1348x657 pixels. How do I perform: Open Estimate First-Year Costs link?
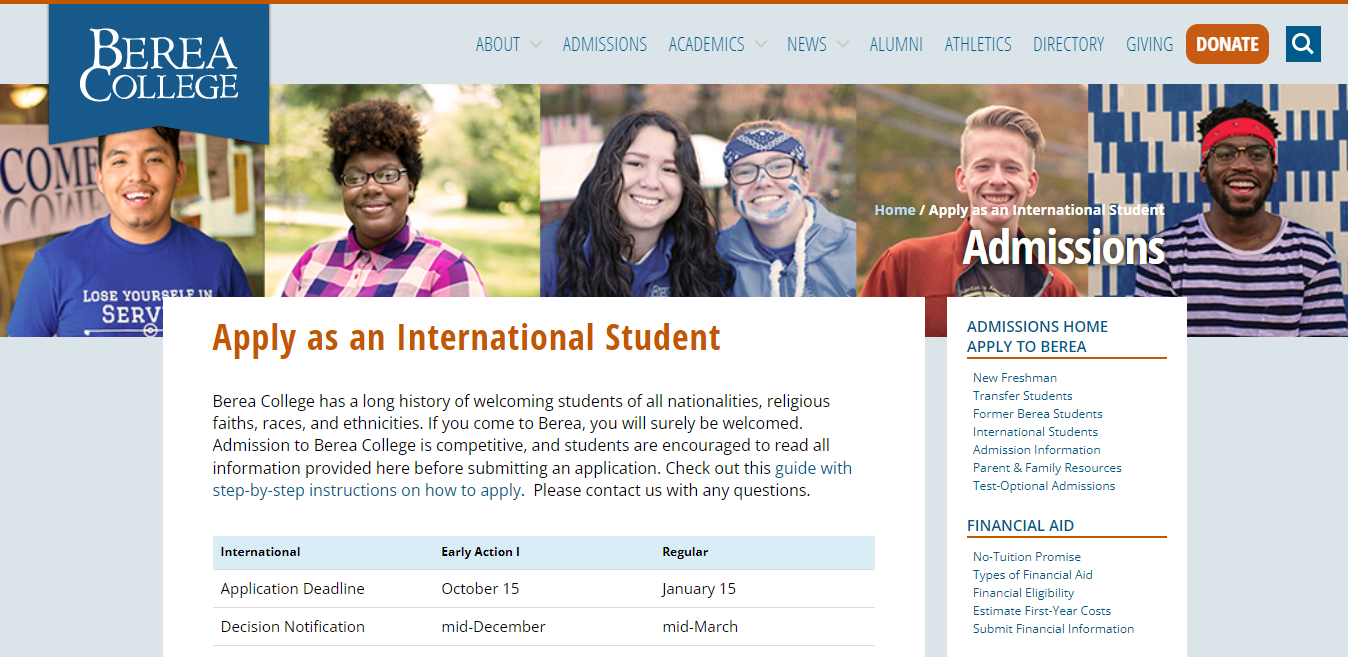[x=1042, y=611]
